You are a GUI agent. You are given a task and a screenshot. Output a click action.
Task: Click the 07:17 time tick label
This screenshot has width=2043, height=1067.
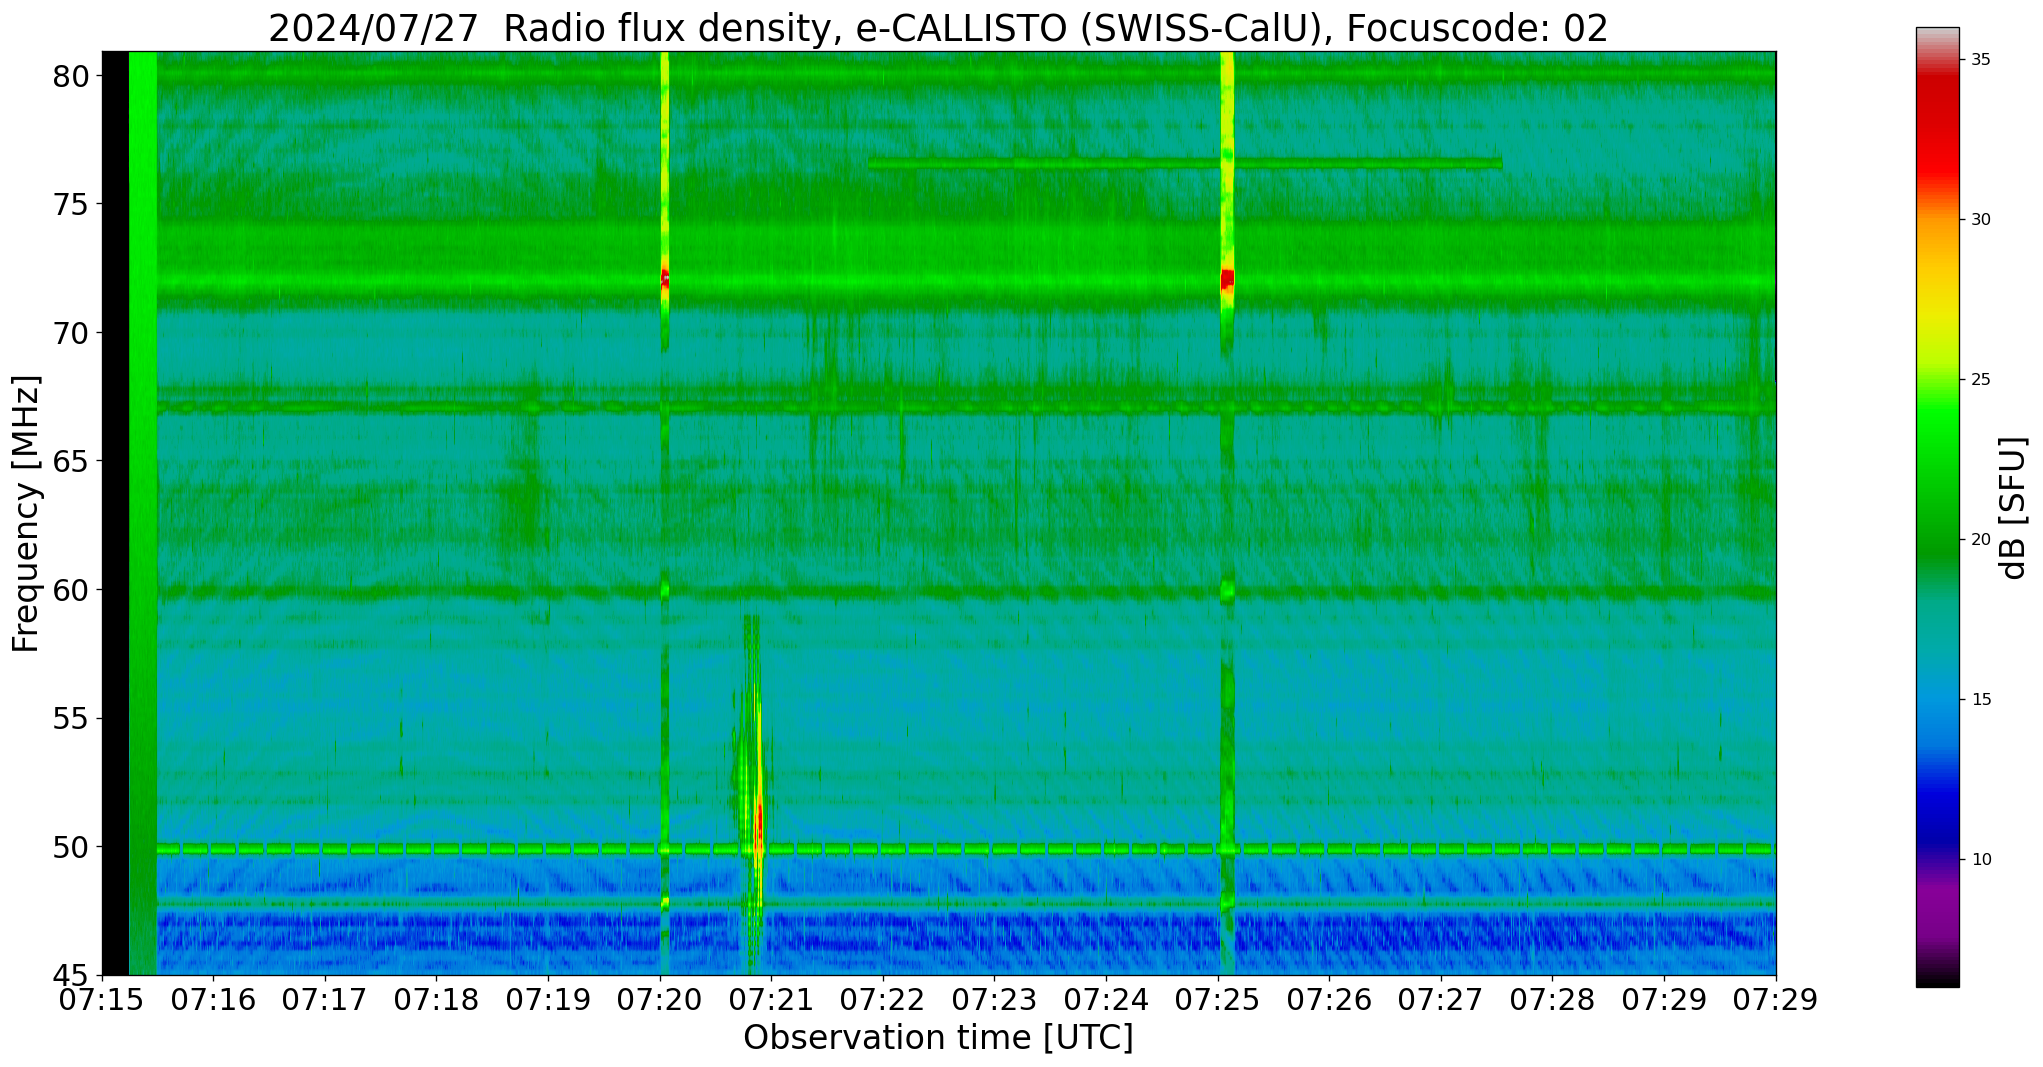click(x=325, y=1000)
